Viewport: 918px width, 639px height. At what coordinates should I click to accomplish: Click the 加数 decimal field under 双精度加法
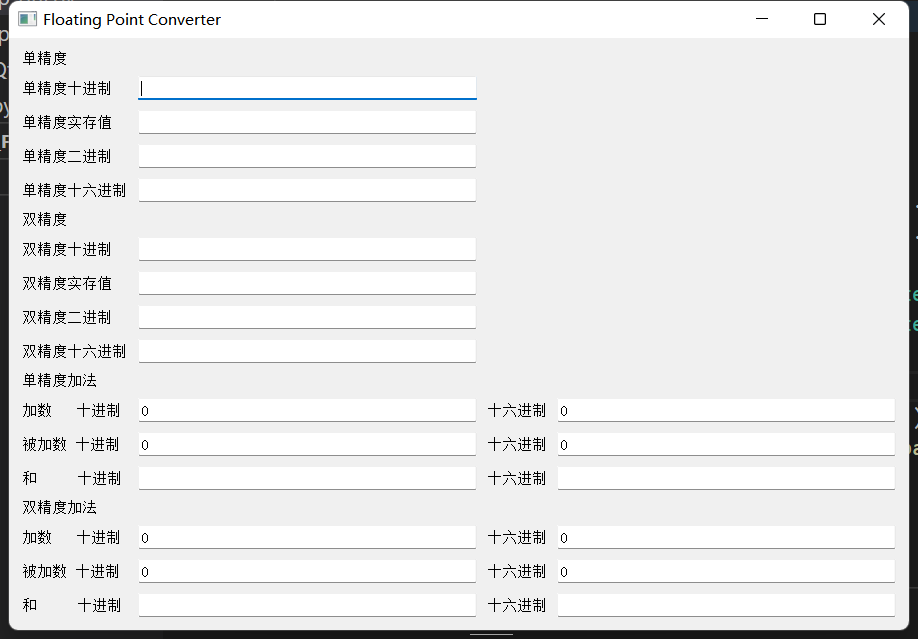tap(306, 537)
